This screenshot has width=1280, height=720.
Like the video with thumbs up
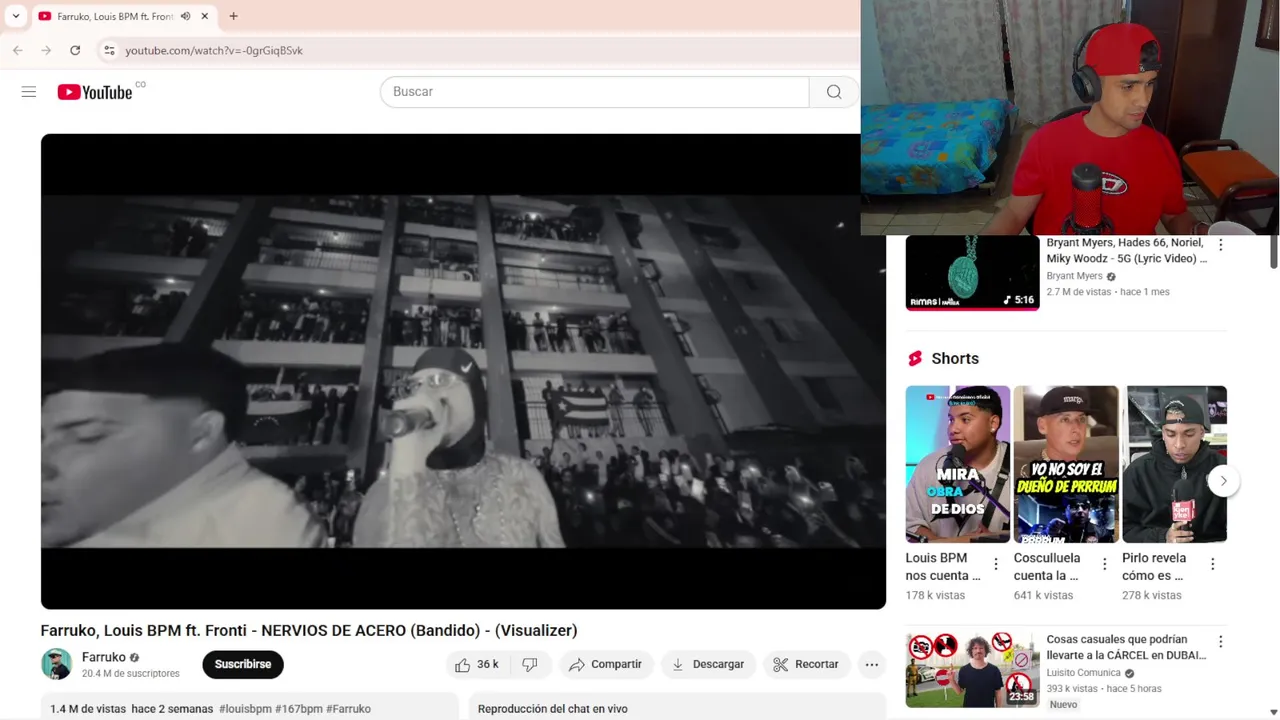[x=476, y=664]
